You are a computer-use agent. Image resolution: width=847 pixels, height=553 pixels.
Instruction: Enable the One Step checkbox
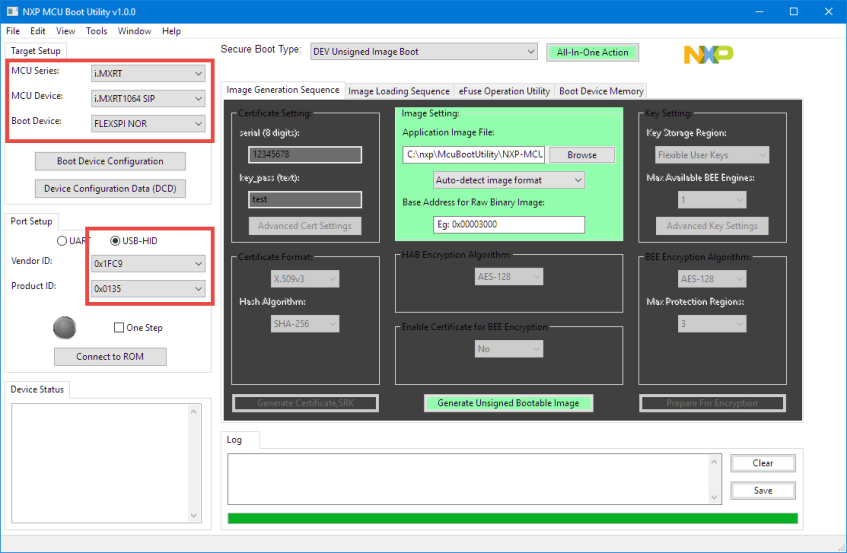pyautogui.click(x=119, y=327)
